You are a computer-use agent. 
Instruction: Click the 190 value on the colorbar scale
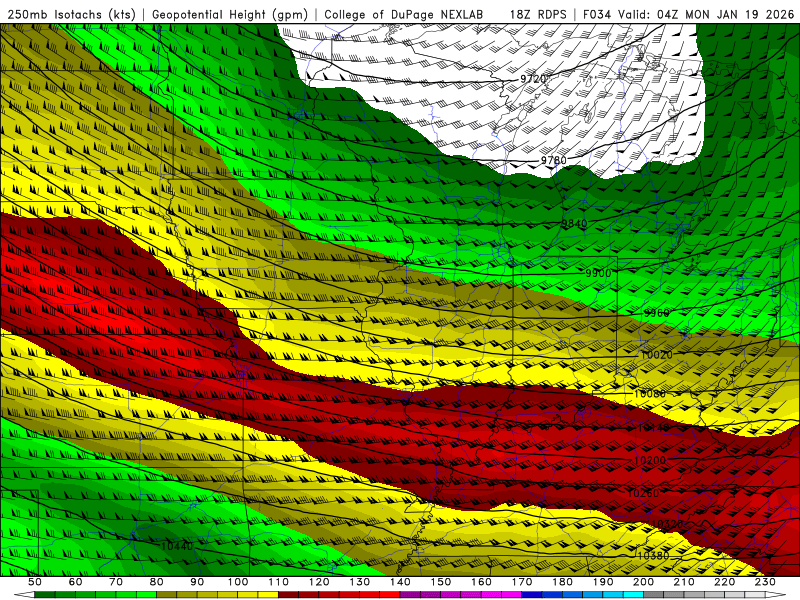click(604, 582)
